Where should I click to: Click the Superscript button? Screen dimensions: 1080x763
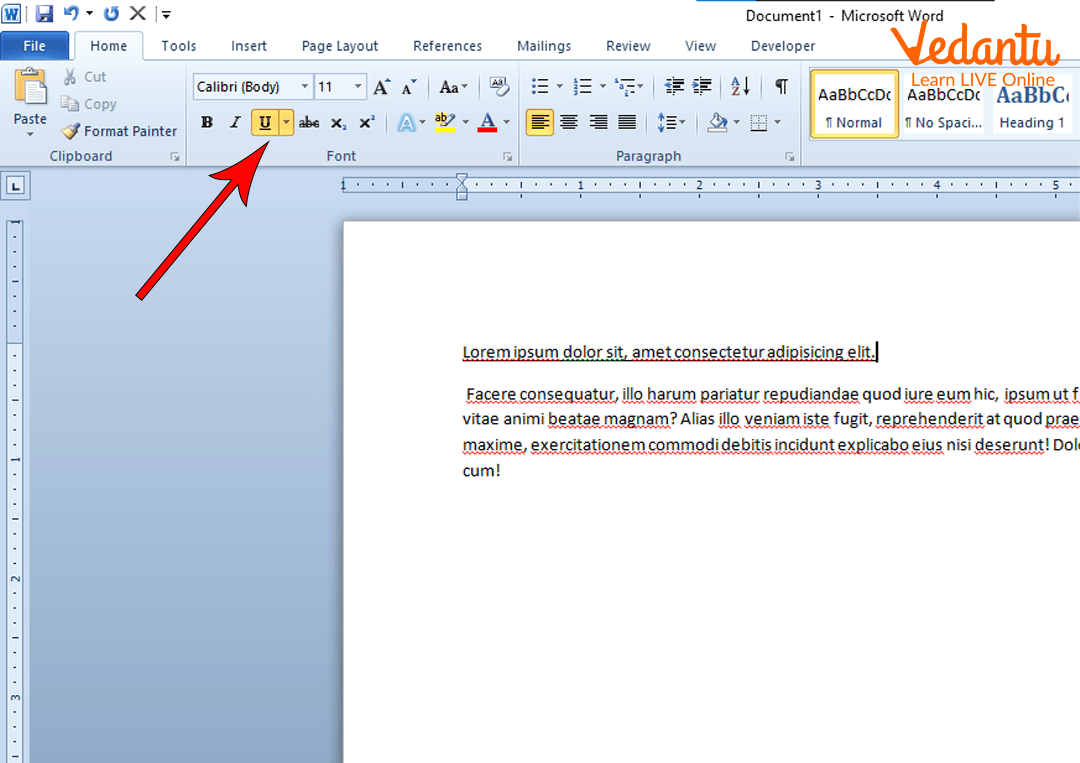pos(367,123)
